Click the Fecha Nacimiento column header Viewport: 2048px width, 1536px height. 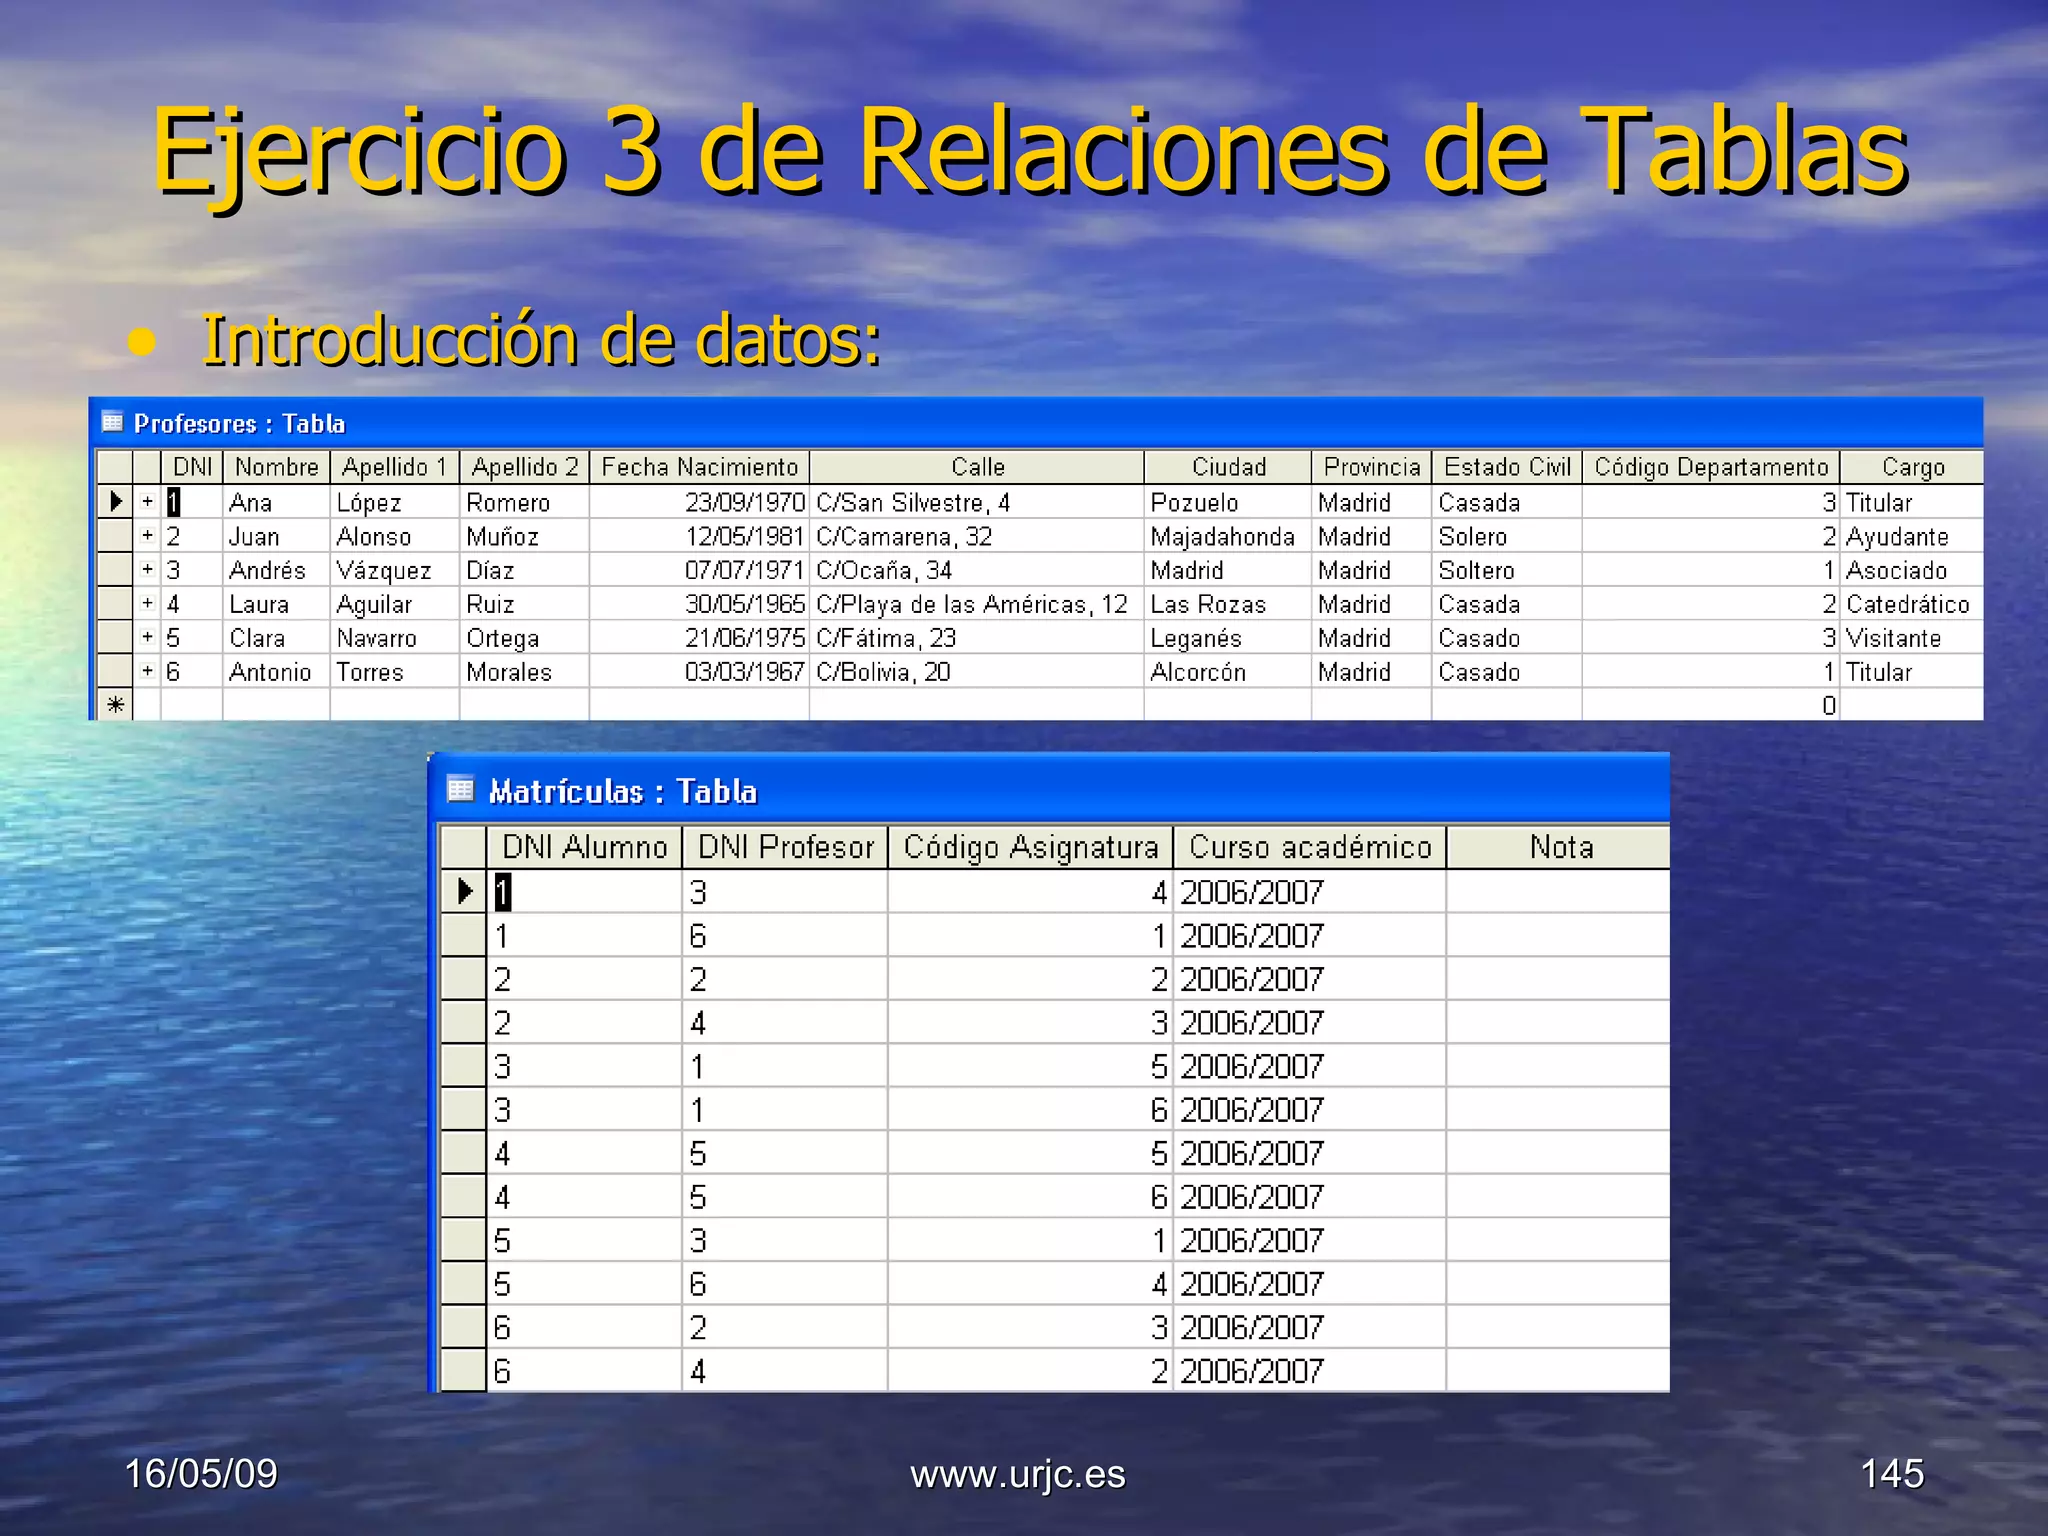(700, 467)
